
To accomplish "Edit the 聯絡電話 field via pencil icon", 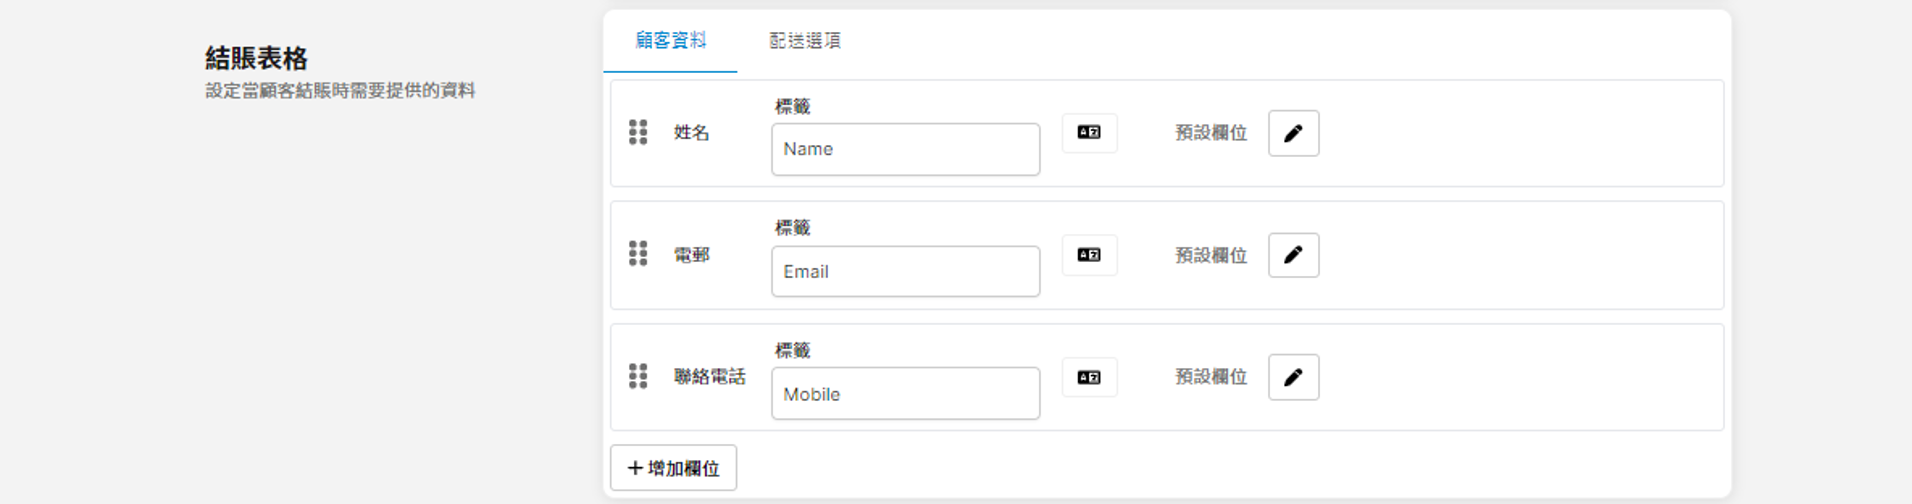I will pyautogui.click(x=1293, y=377).
